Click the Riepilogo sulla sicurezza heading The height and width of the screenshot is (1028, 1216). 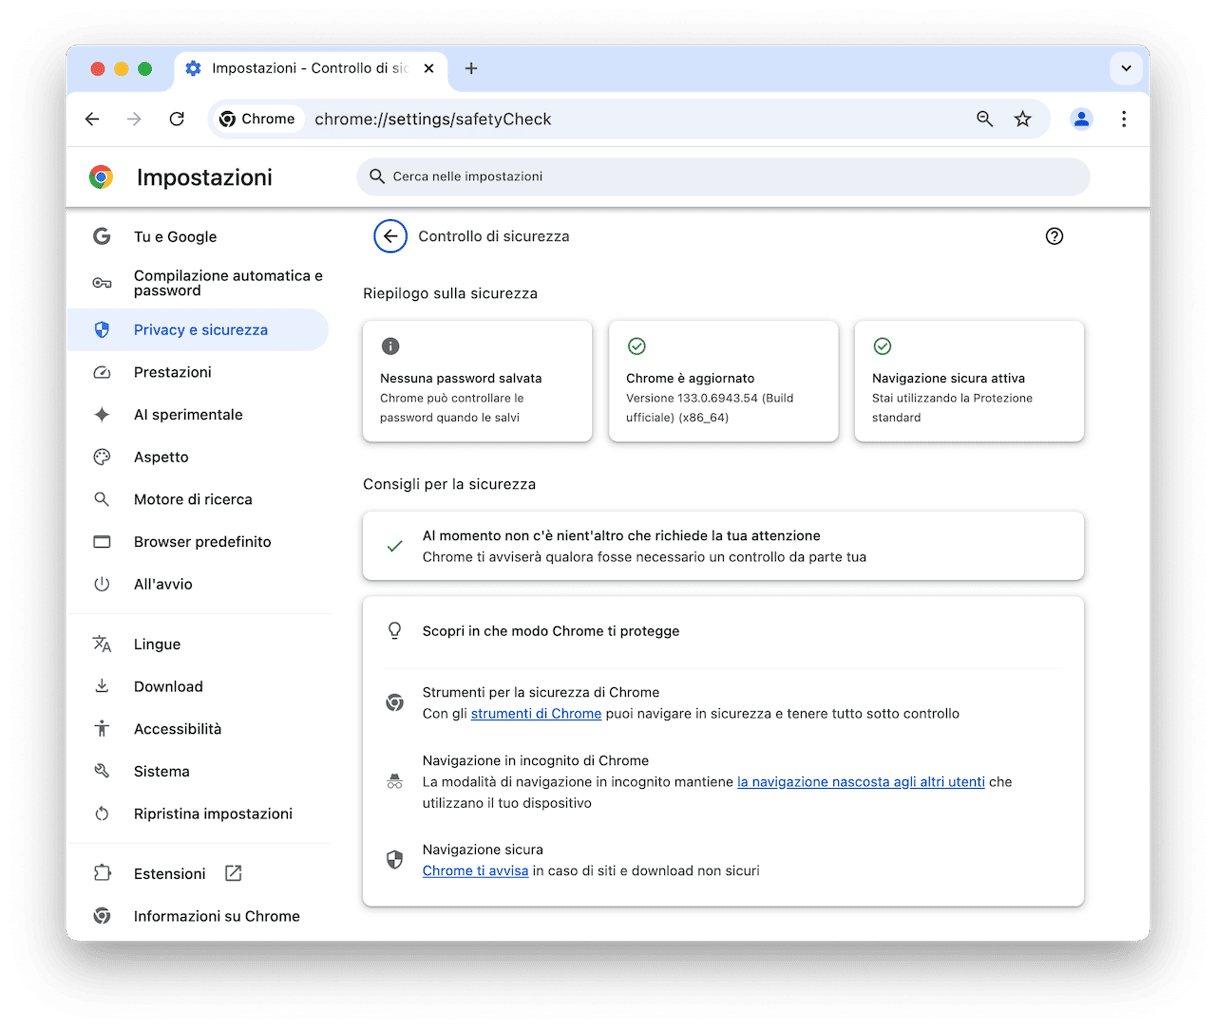(450, 294)
